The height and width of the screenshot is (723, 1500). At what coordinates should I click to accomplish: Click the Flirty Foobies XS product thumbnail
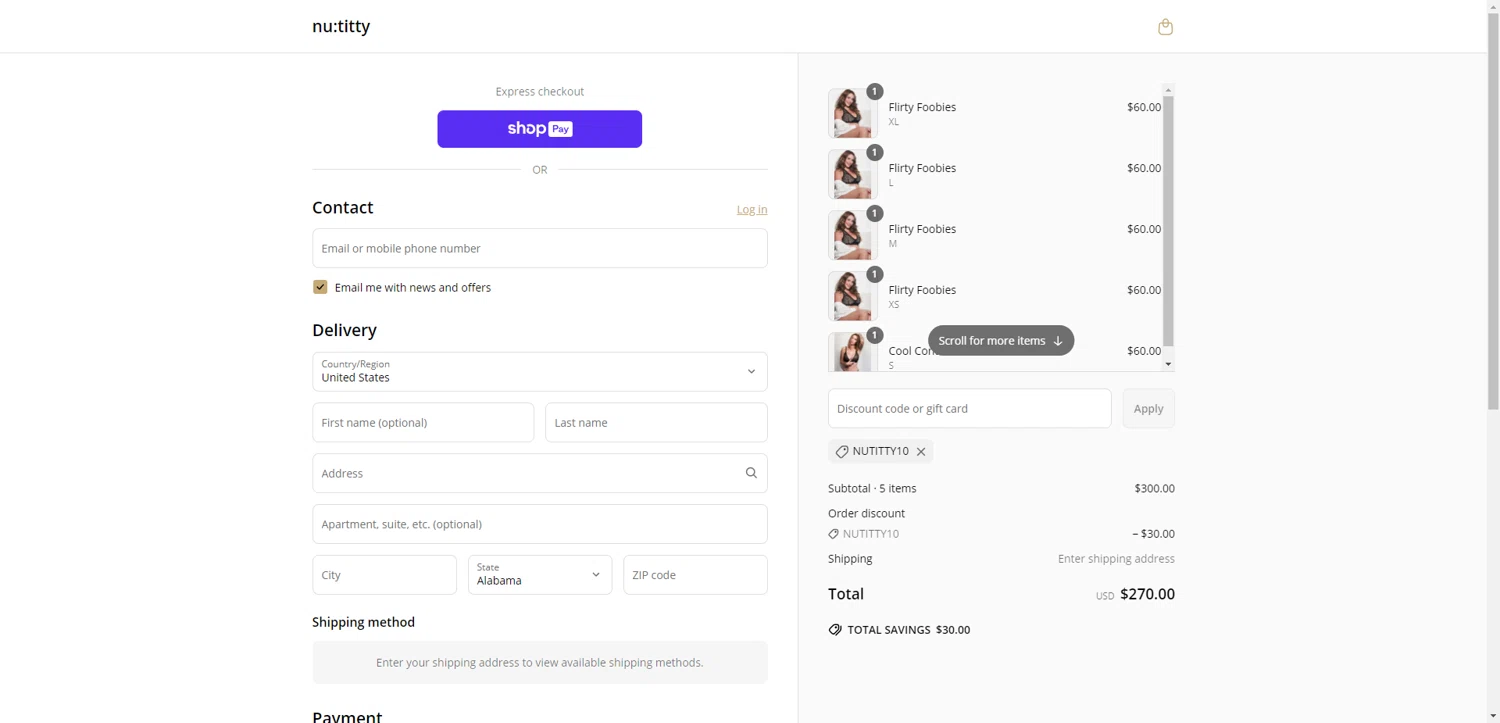click(852, 296)
